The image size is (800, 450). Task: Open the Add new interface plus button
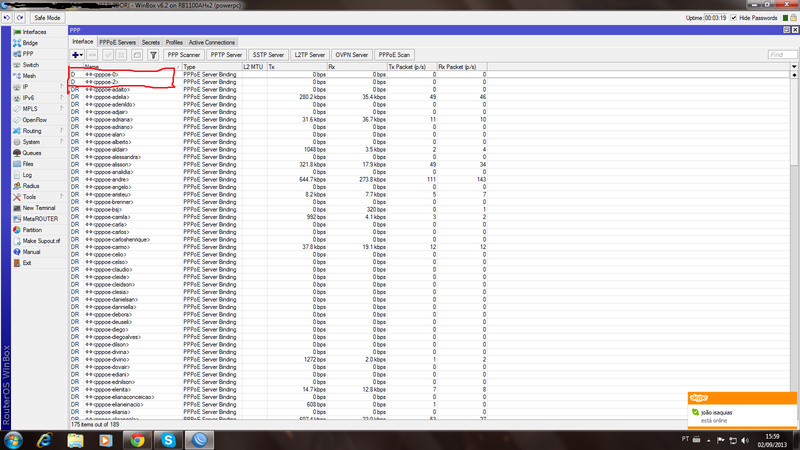78,55
